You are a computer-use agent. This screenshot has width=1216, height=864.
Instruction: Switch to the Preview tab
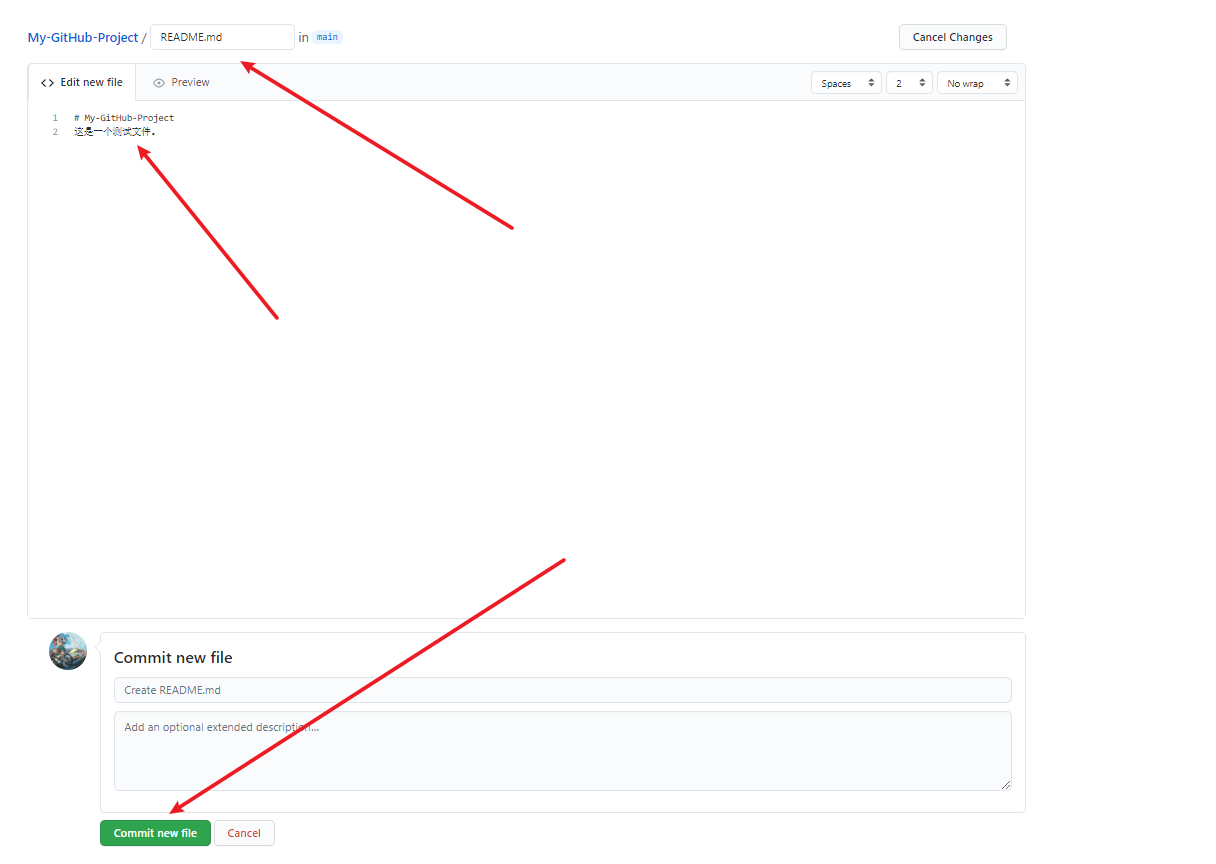pyautogui.click(x=181, y=82)
